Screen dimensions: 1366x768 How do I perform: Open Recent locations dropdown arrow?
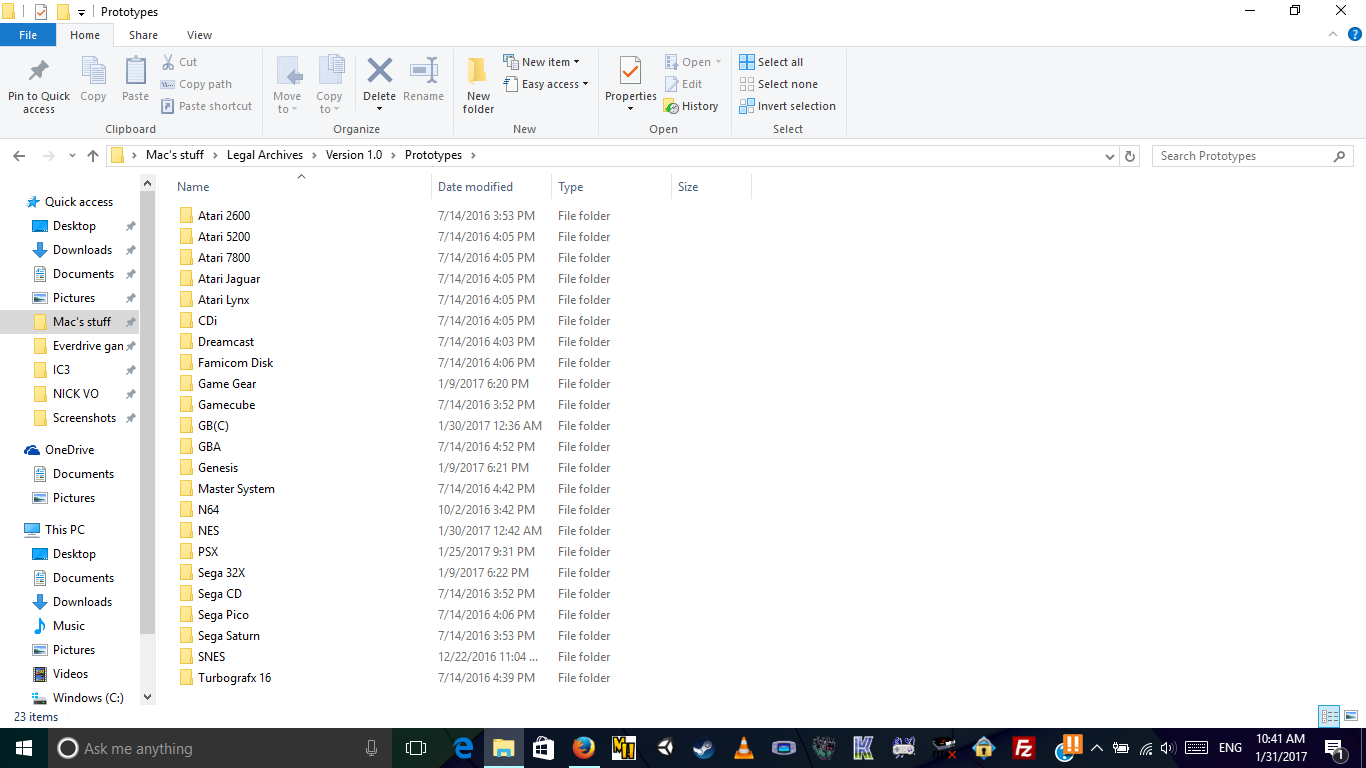(72, 156)
